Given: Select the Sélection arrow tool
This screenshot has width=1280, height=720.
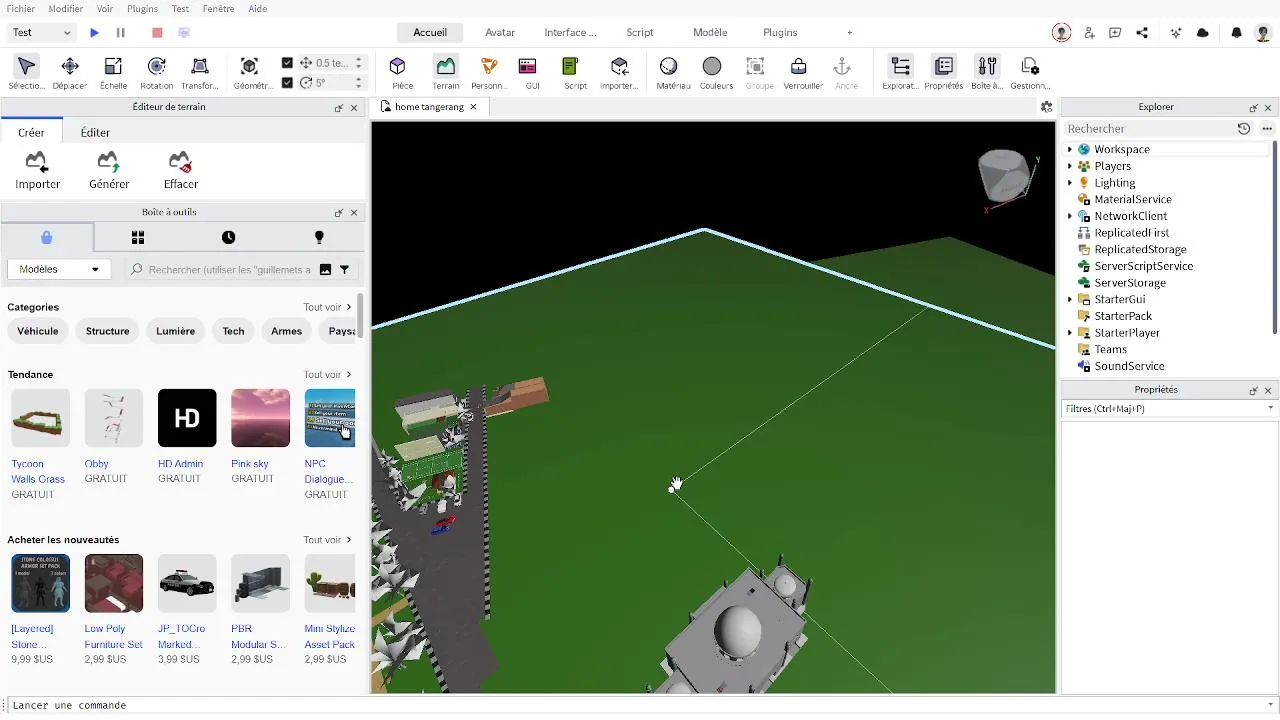Looking at the screenshot, I should (x=27, y=73).
